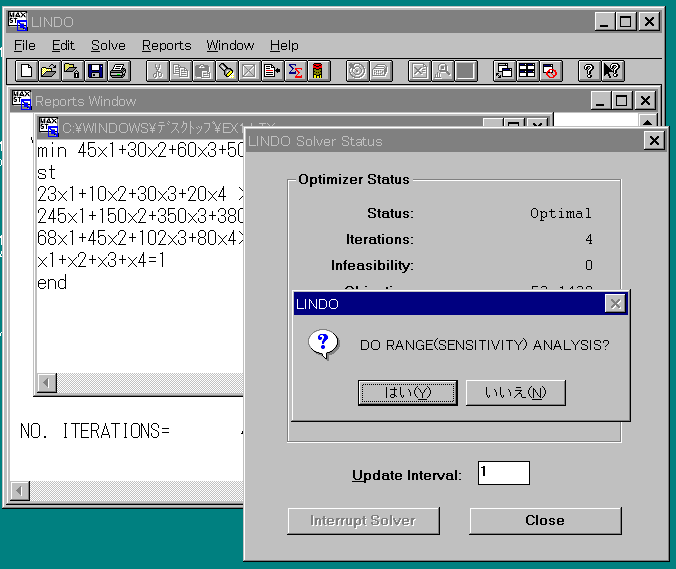Click the EX1 model window title icon
The image size is (676, 569).
49,127
